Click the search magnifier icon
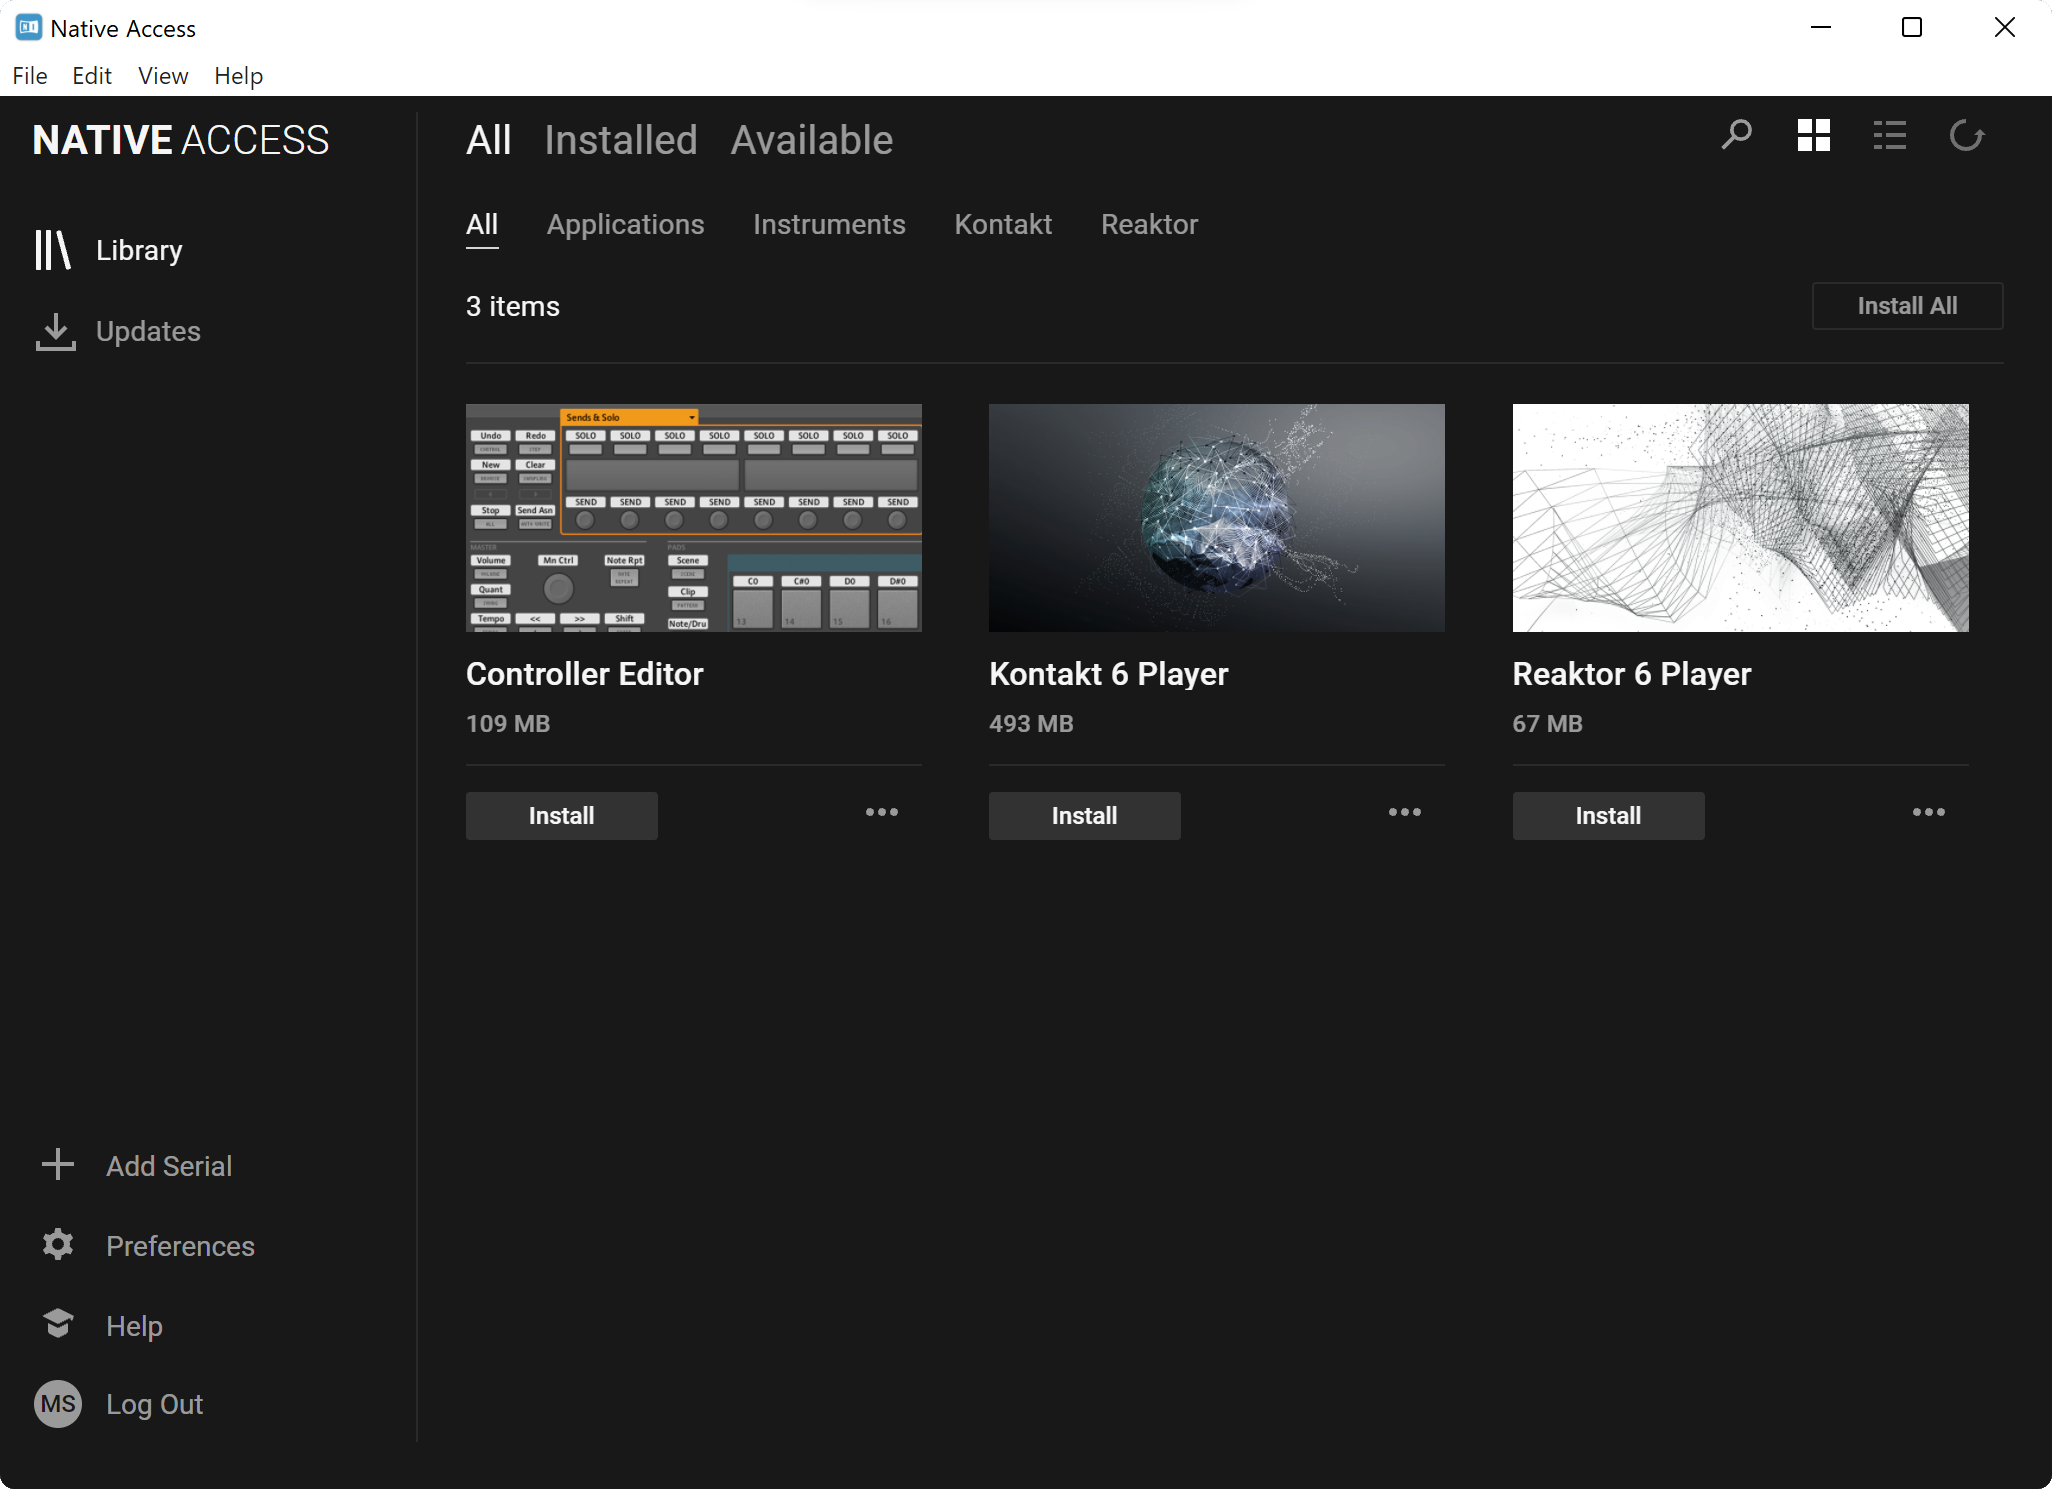Screen dimensions: 2052x1489 coord(1736,135)
